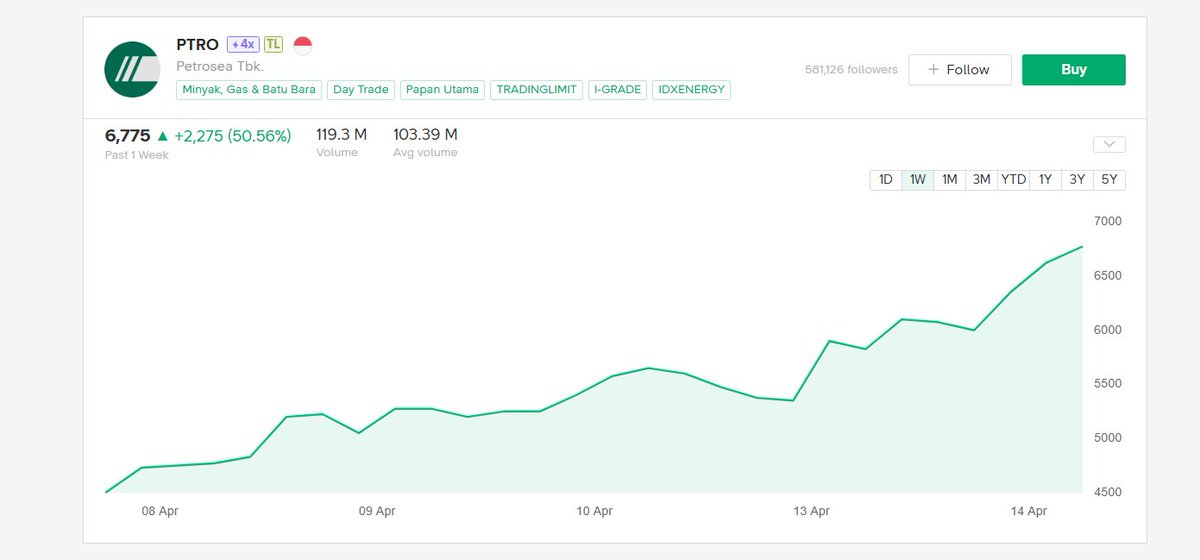
Task: Click the 09 Apr axis label
Action: coord(378,511)
